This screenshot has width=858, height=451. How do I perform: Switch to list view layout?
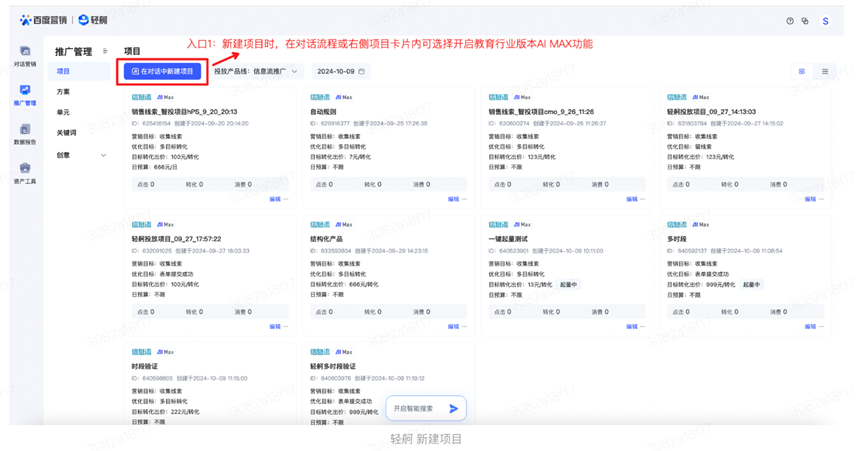click(825, 72)
